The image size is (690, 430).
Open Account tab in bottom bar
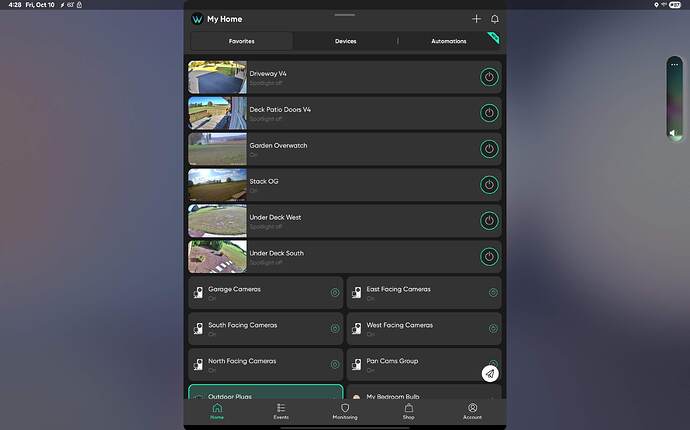(x=472, y=412)
